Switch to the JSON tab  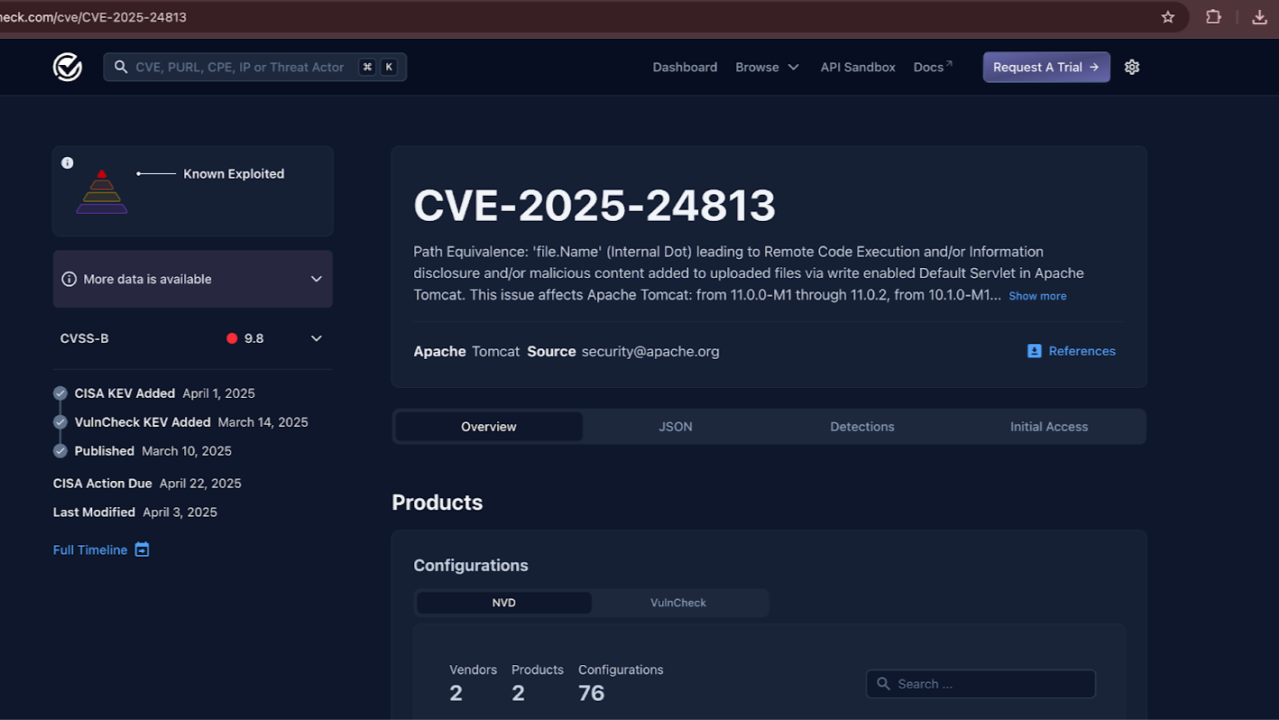[x=675, y=426]
